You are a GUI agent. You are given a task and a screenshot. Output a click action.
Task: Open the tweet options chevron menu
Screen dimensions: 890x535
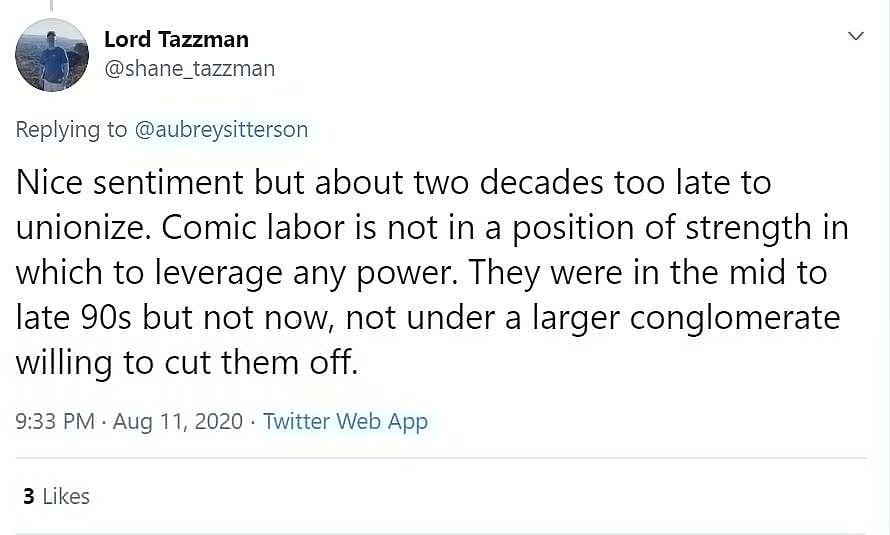(x=856, y=37)
